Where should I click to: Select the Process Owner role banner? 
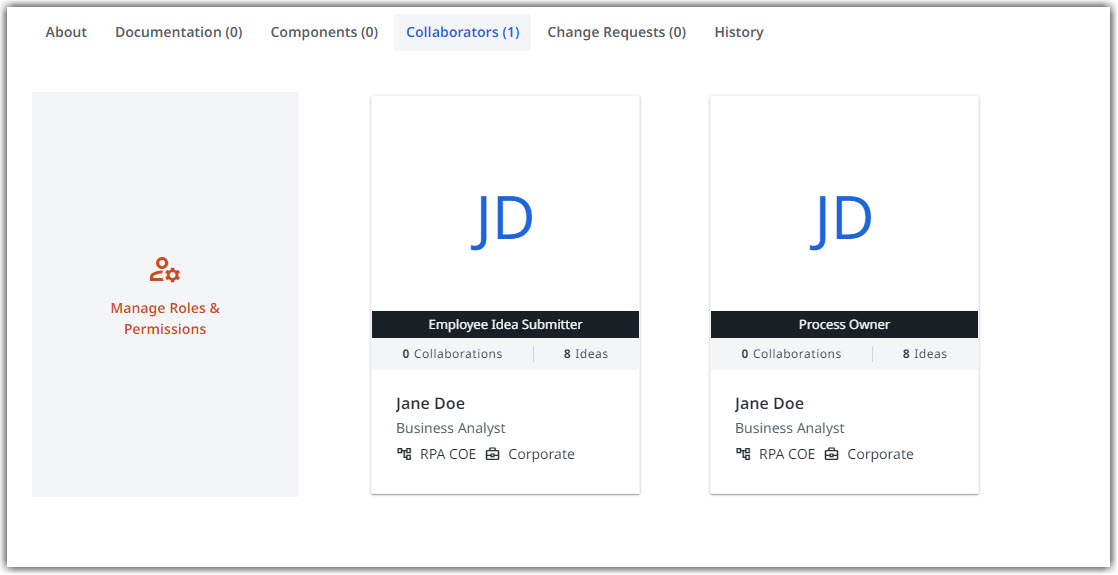point(844,325)
